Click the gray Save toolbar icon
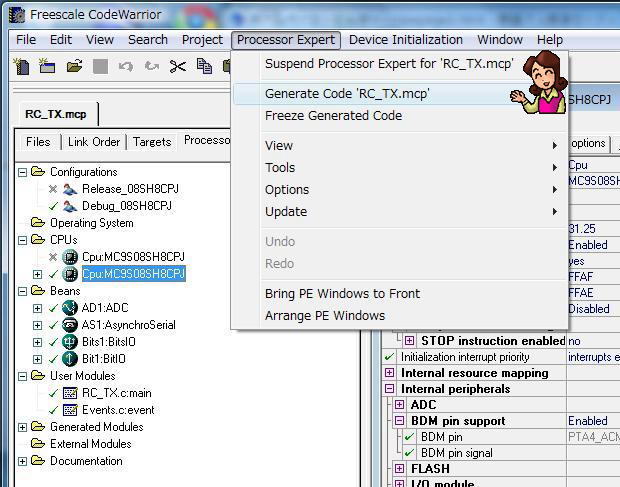Viewport: 620px width, 487px height. pos(100,66)
